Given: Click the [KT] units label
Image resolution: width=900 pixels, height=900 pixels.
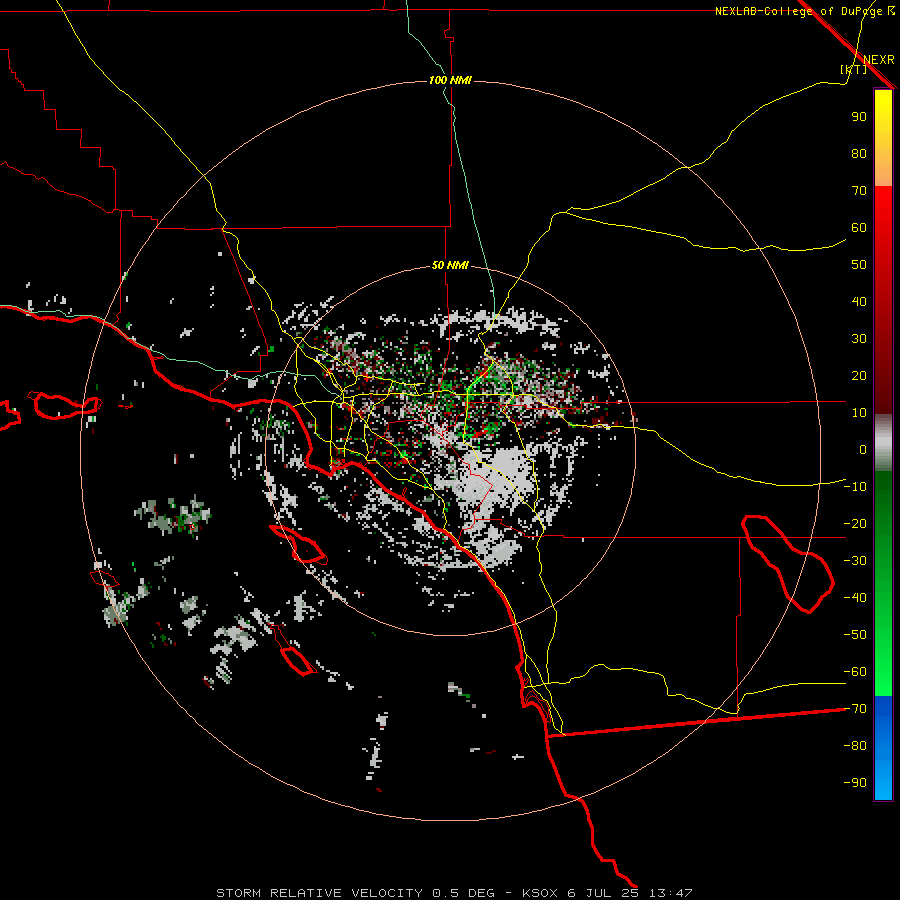Looking at the screenshot, I should pyautogui.click(x=854, y=69).
